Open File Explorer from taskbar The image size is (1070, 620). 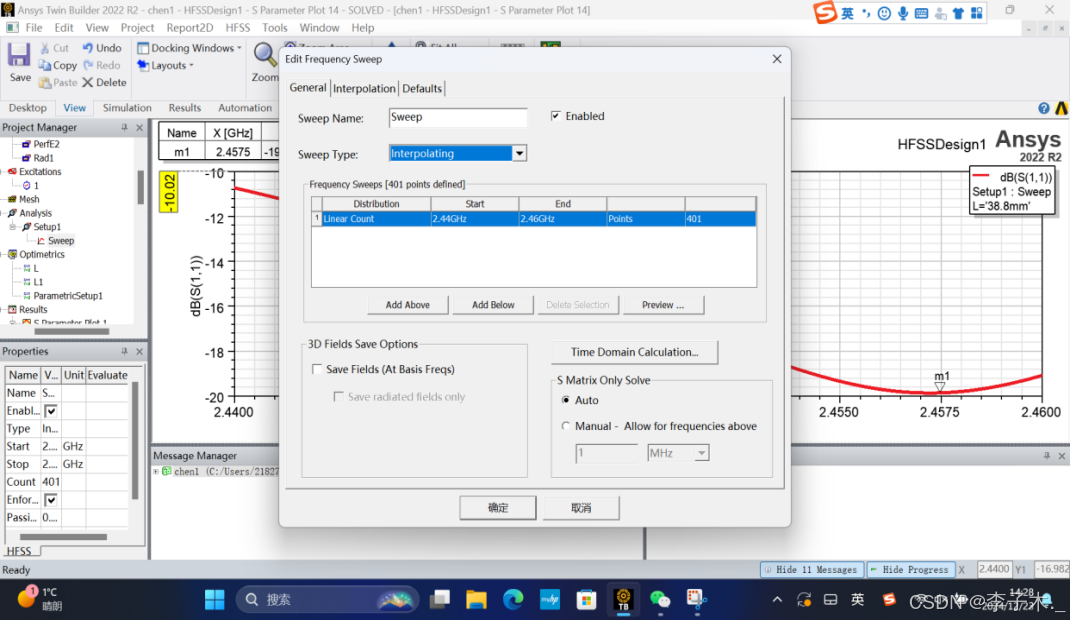[x=476, y=600]
